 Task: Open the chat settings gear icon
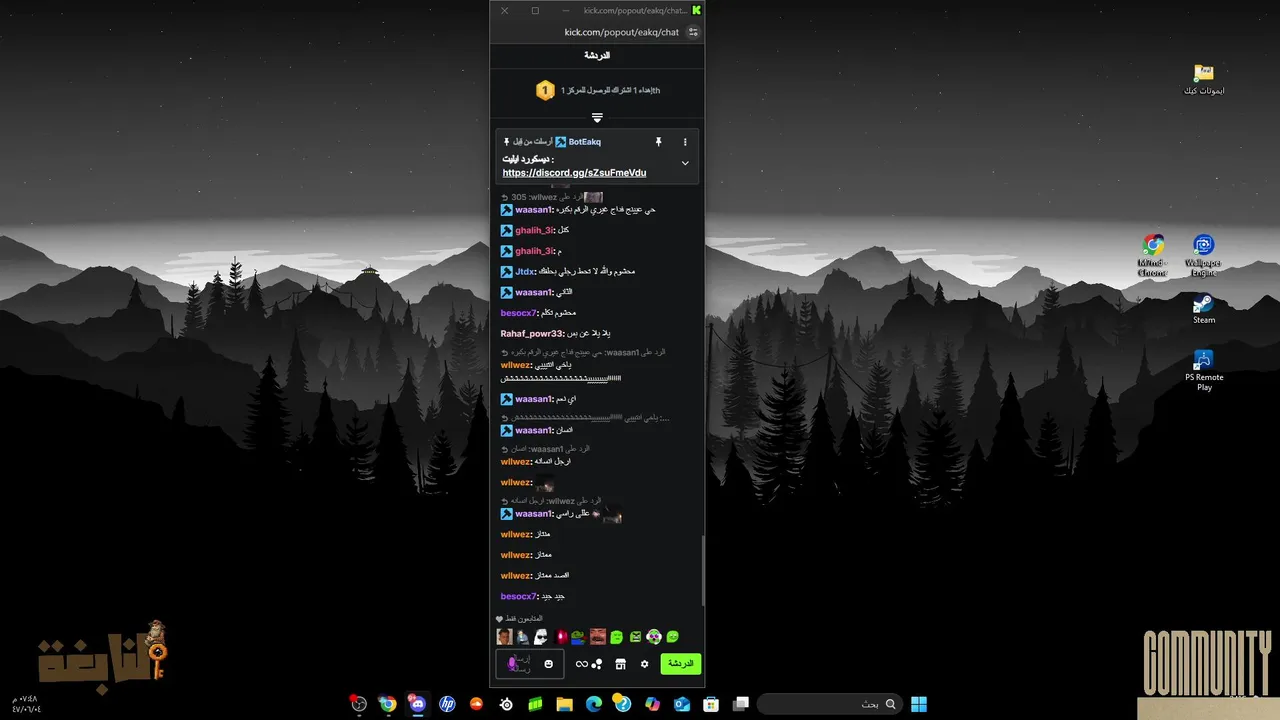[x=644, y=664]
